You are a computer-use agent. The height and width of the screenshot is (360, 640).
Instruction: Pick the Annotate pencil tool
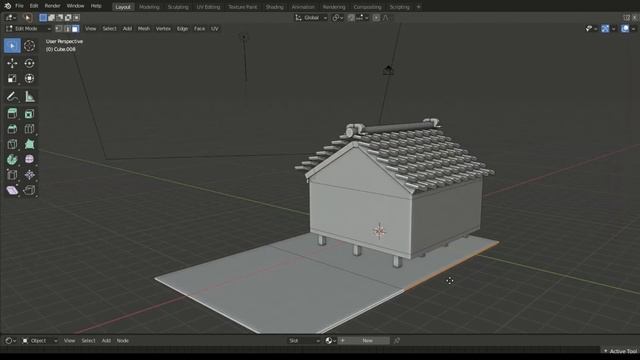pyautogui.click(x=12, y=97)
